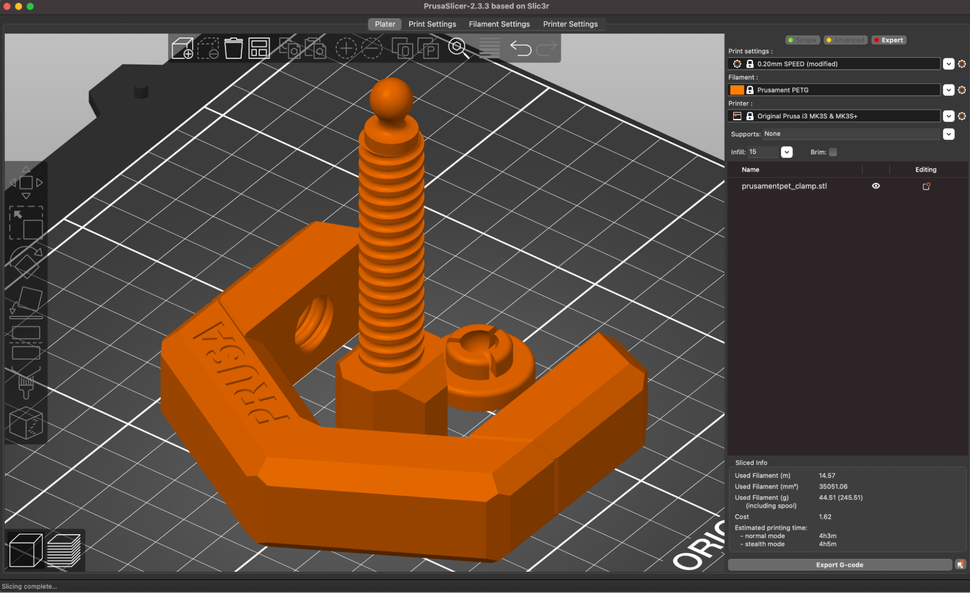Select the Place on face tool
Viewport: 970px width, 593px height.
(25, 305)
